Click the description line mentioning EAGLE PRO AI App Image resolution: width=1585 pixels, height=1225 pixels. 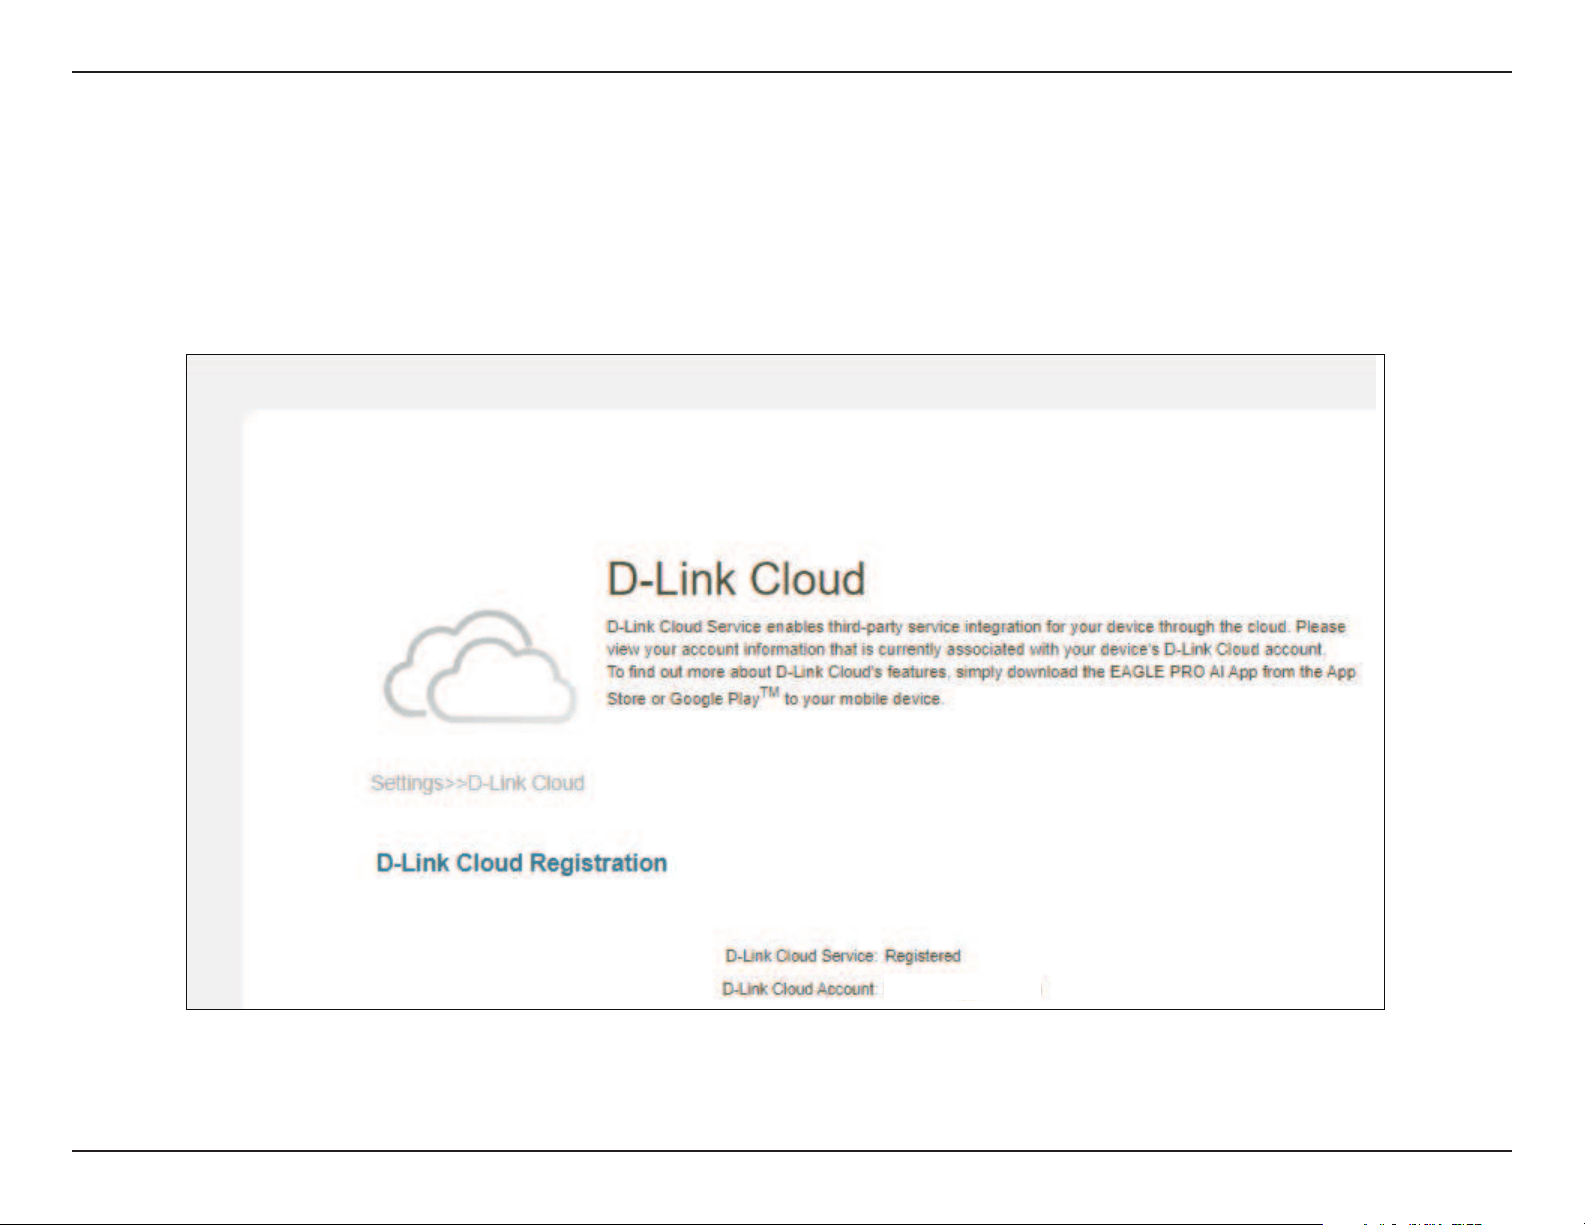(981, 672)
